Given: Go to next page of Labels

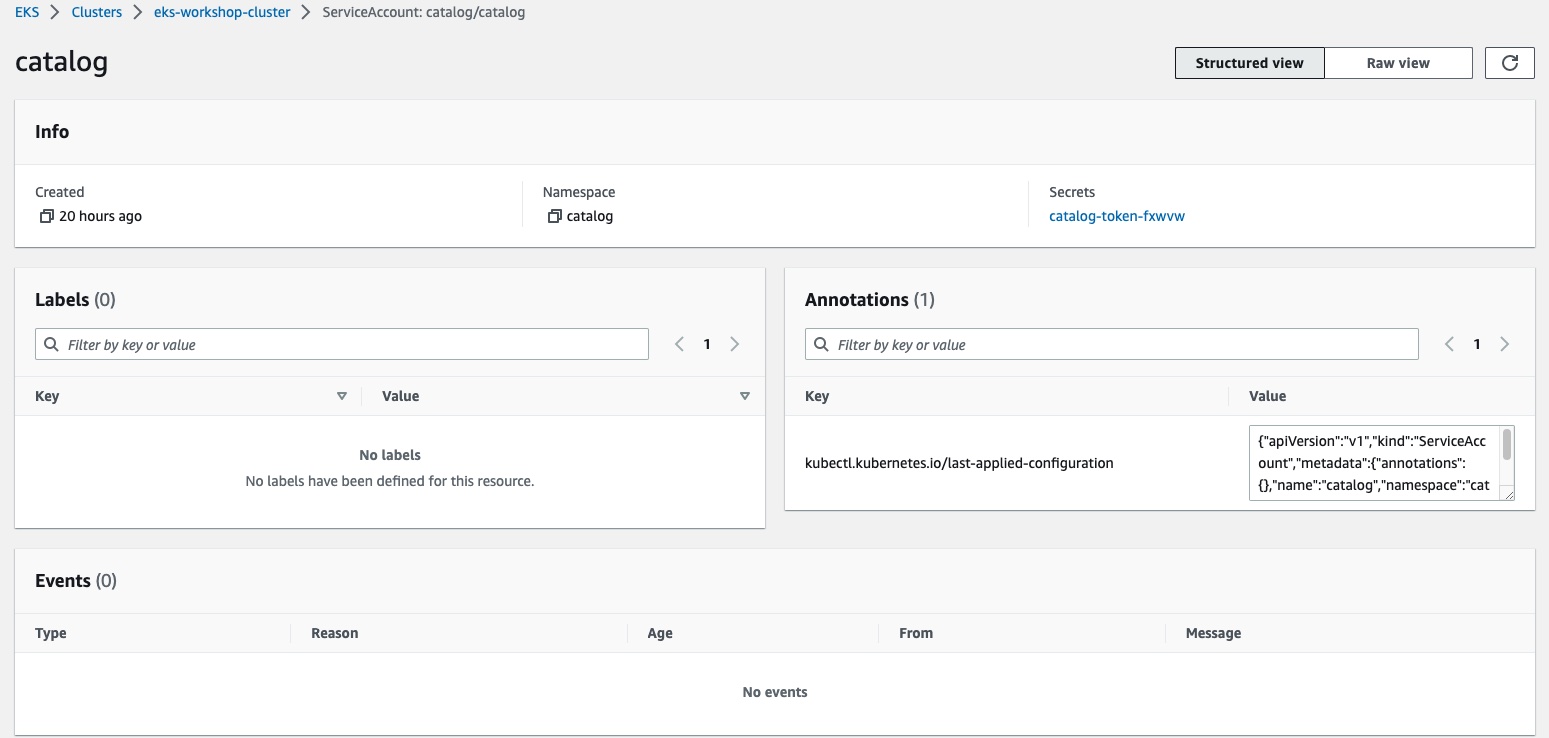Looking at the screenshot, I should point(735,344).
